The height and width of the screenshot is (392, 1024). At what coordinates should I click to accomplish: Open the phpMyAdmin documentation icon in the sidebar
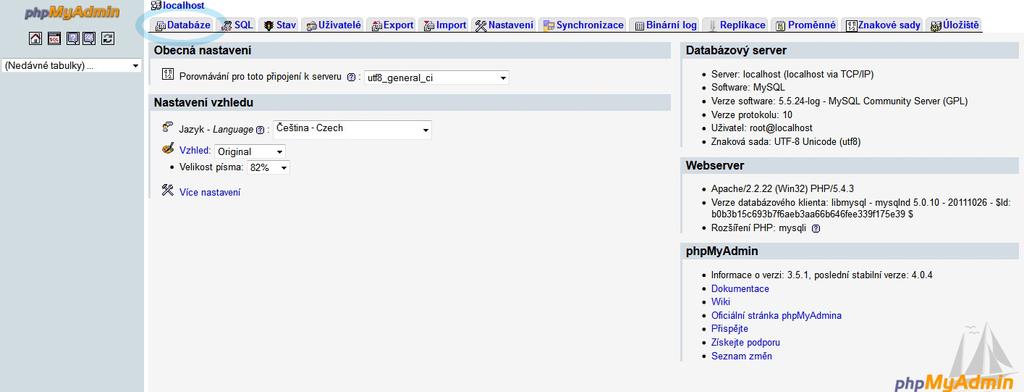coord(72,39)
